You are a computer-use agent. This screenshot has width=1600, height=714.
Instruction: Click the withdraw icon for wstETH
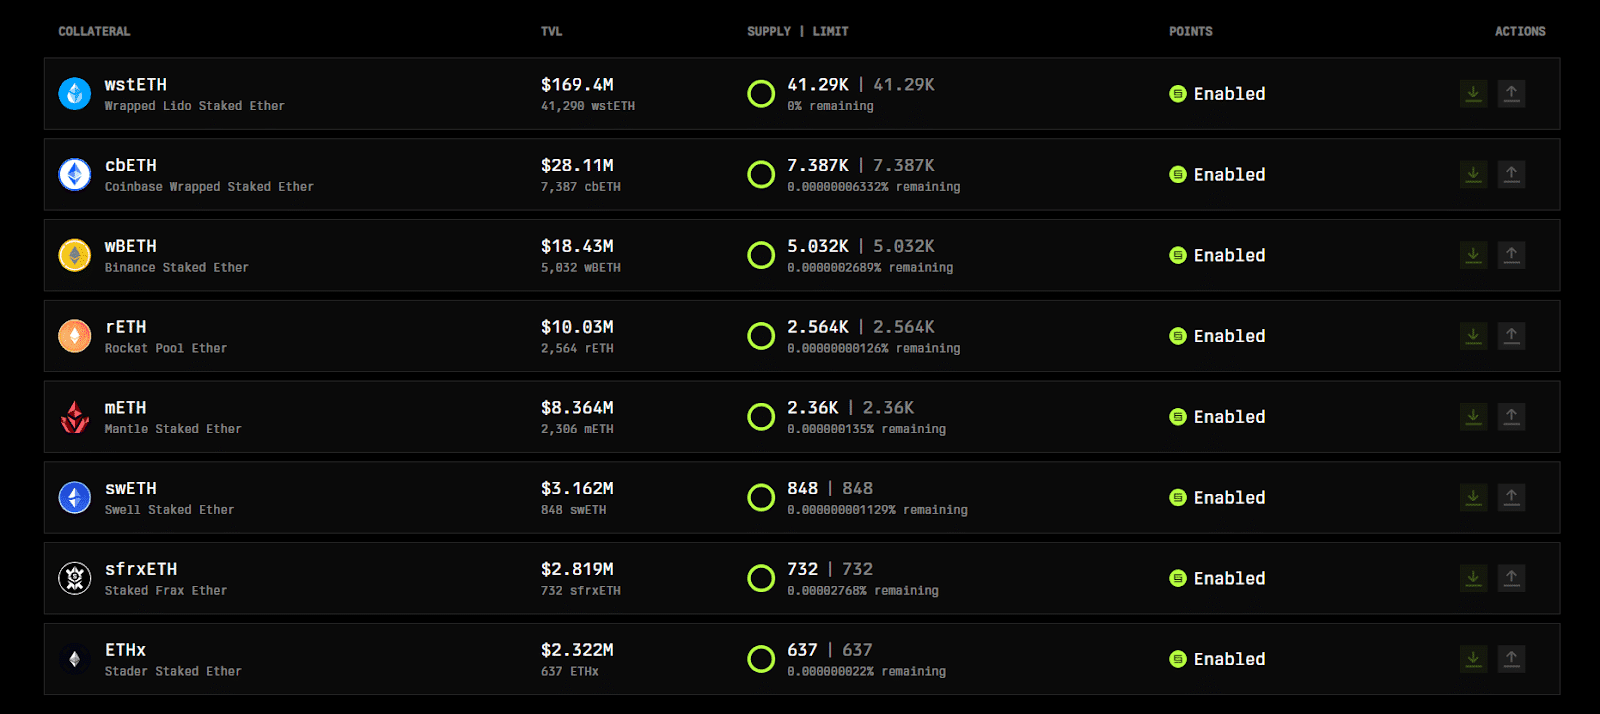(x=1511, y=94)
